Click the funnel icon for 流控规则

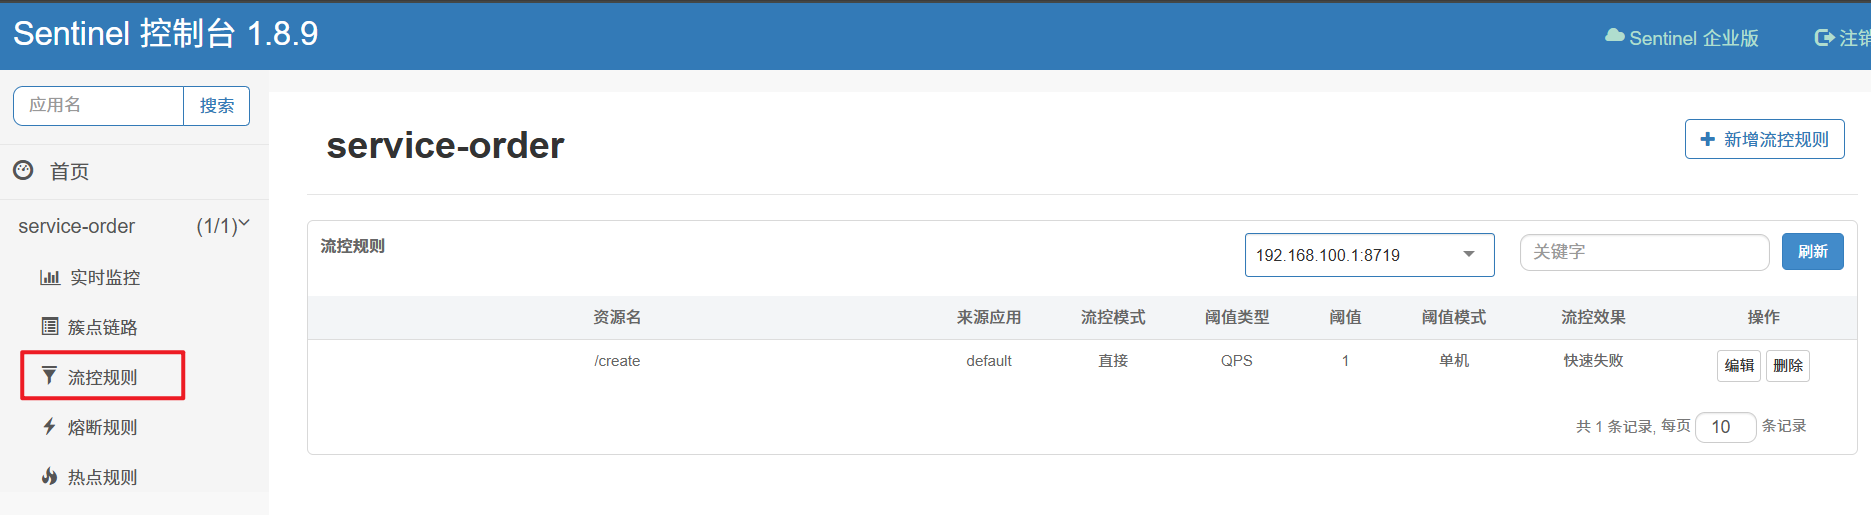pyautogui.click(x=49, y=376)
